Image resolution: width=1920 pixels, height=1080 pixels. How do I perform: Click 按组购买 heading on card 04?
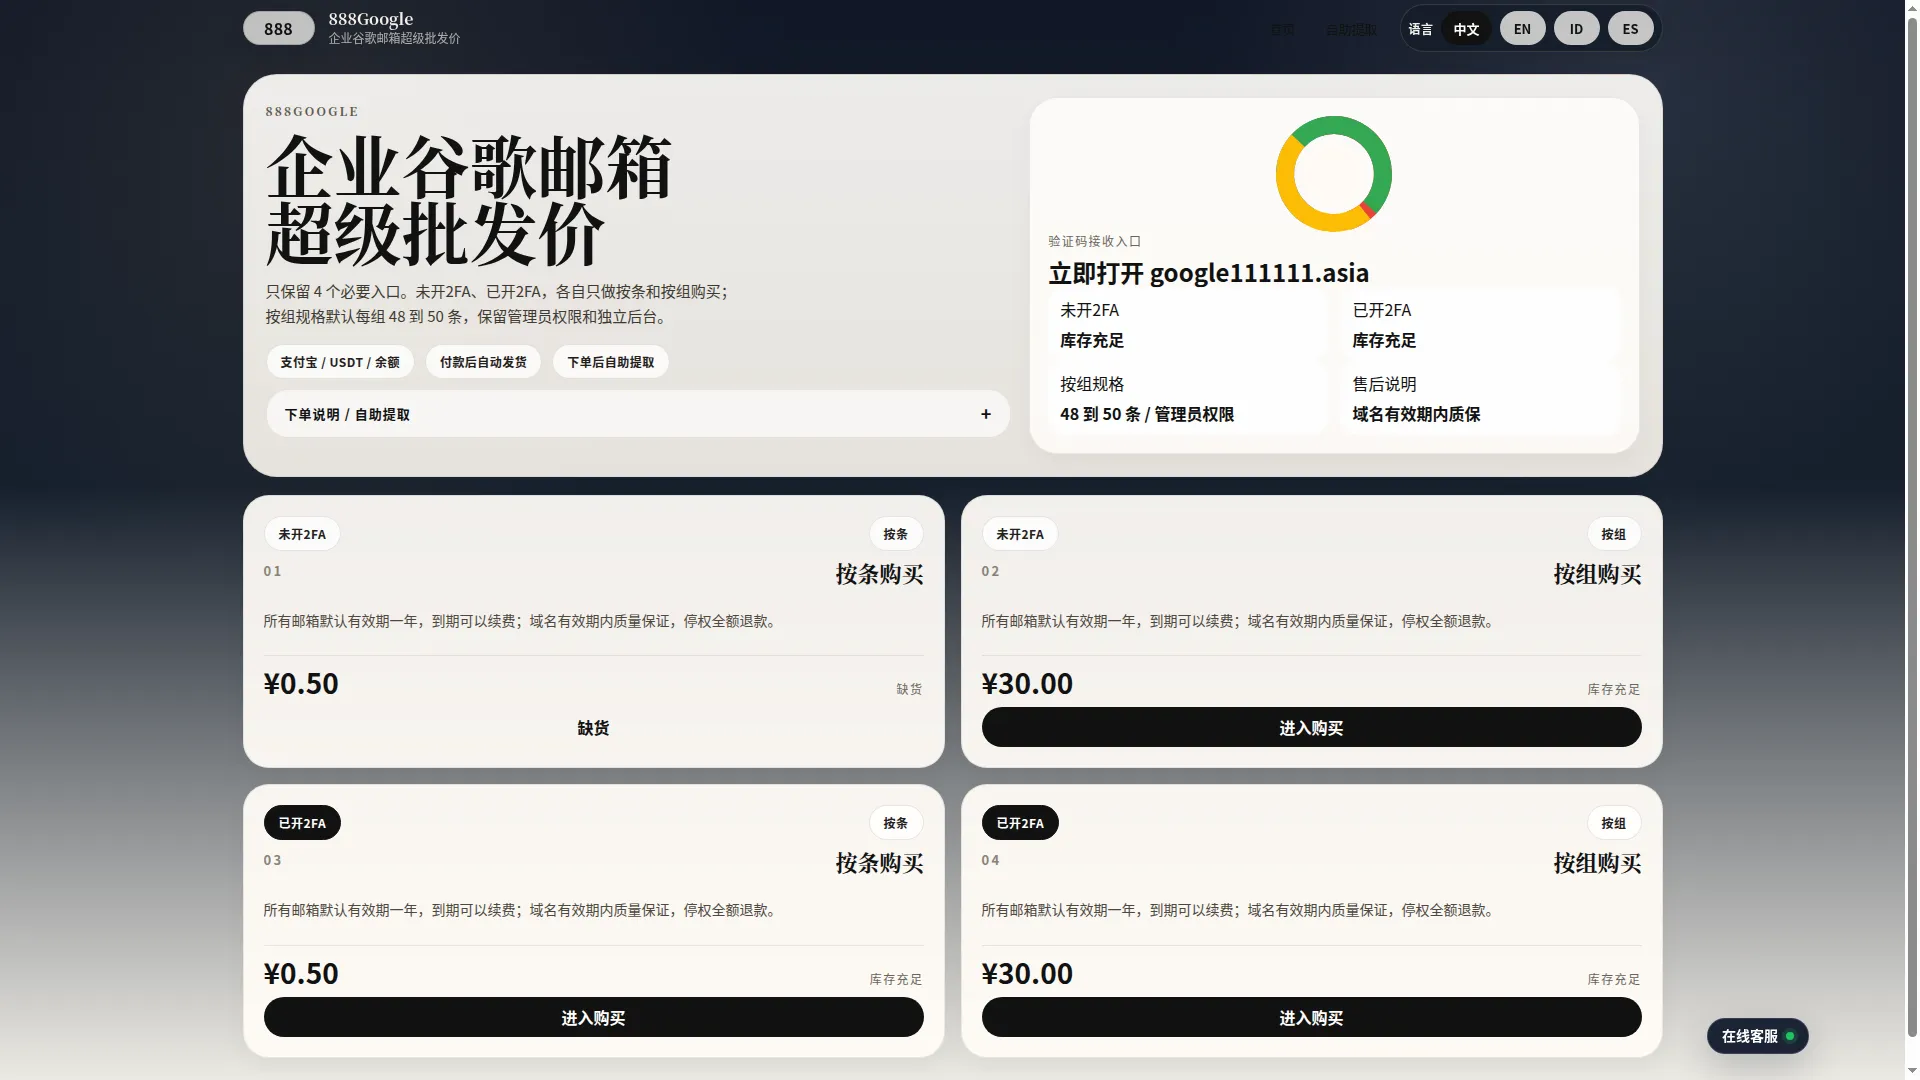[x=1597, y=863]
